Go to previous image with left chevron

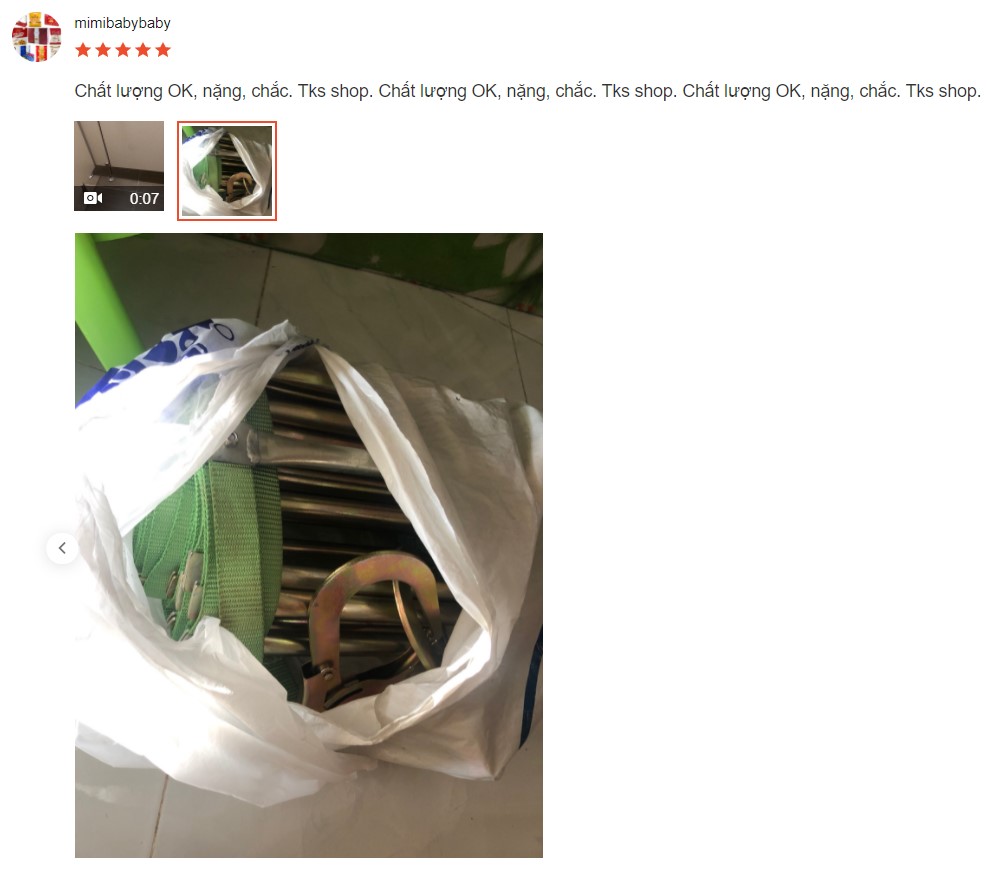[62, 548]
